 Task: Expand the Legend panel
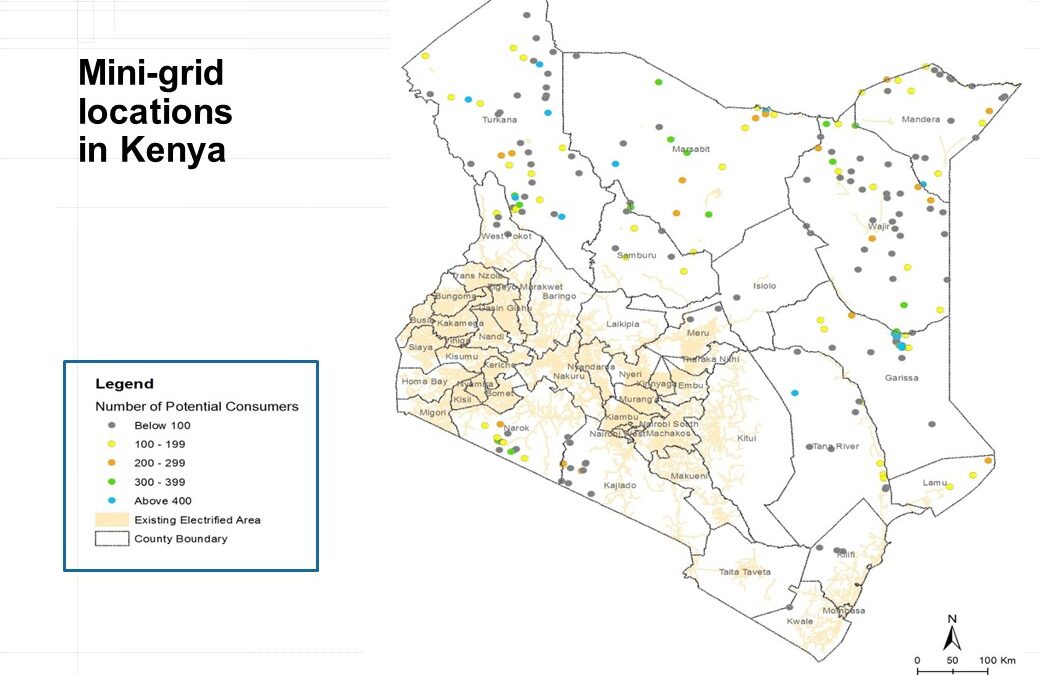(x=123, y=383)
